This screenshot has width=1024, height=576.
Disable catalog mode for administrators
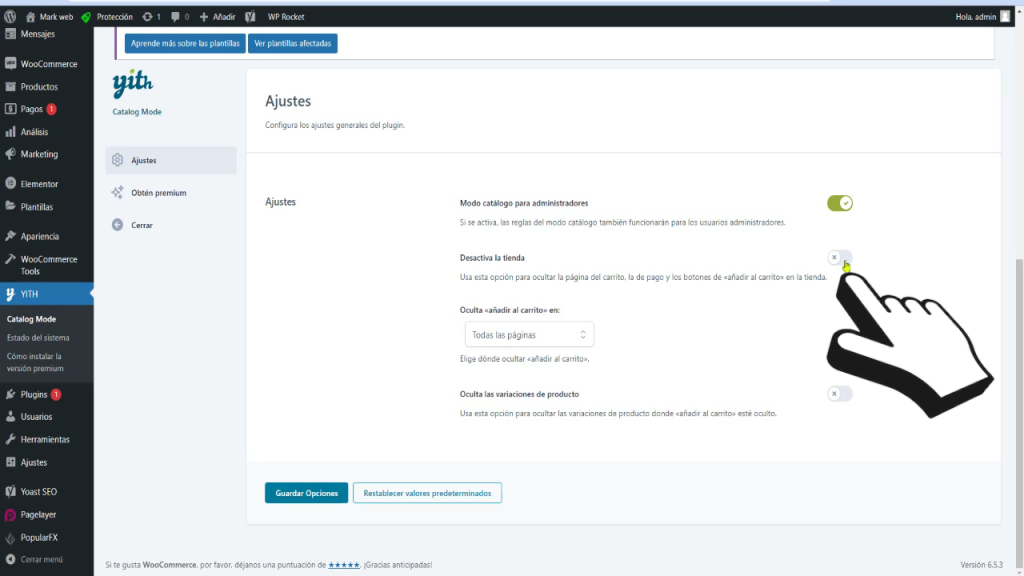(840, 201)
